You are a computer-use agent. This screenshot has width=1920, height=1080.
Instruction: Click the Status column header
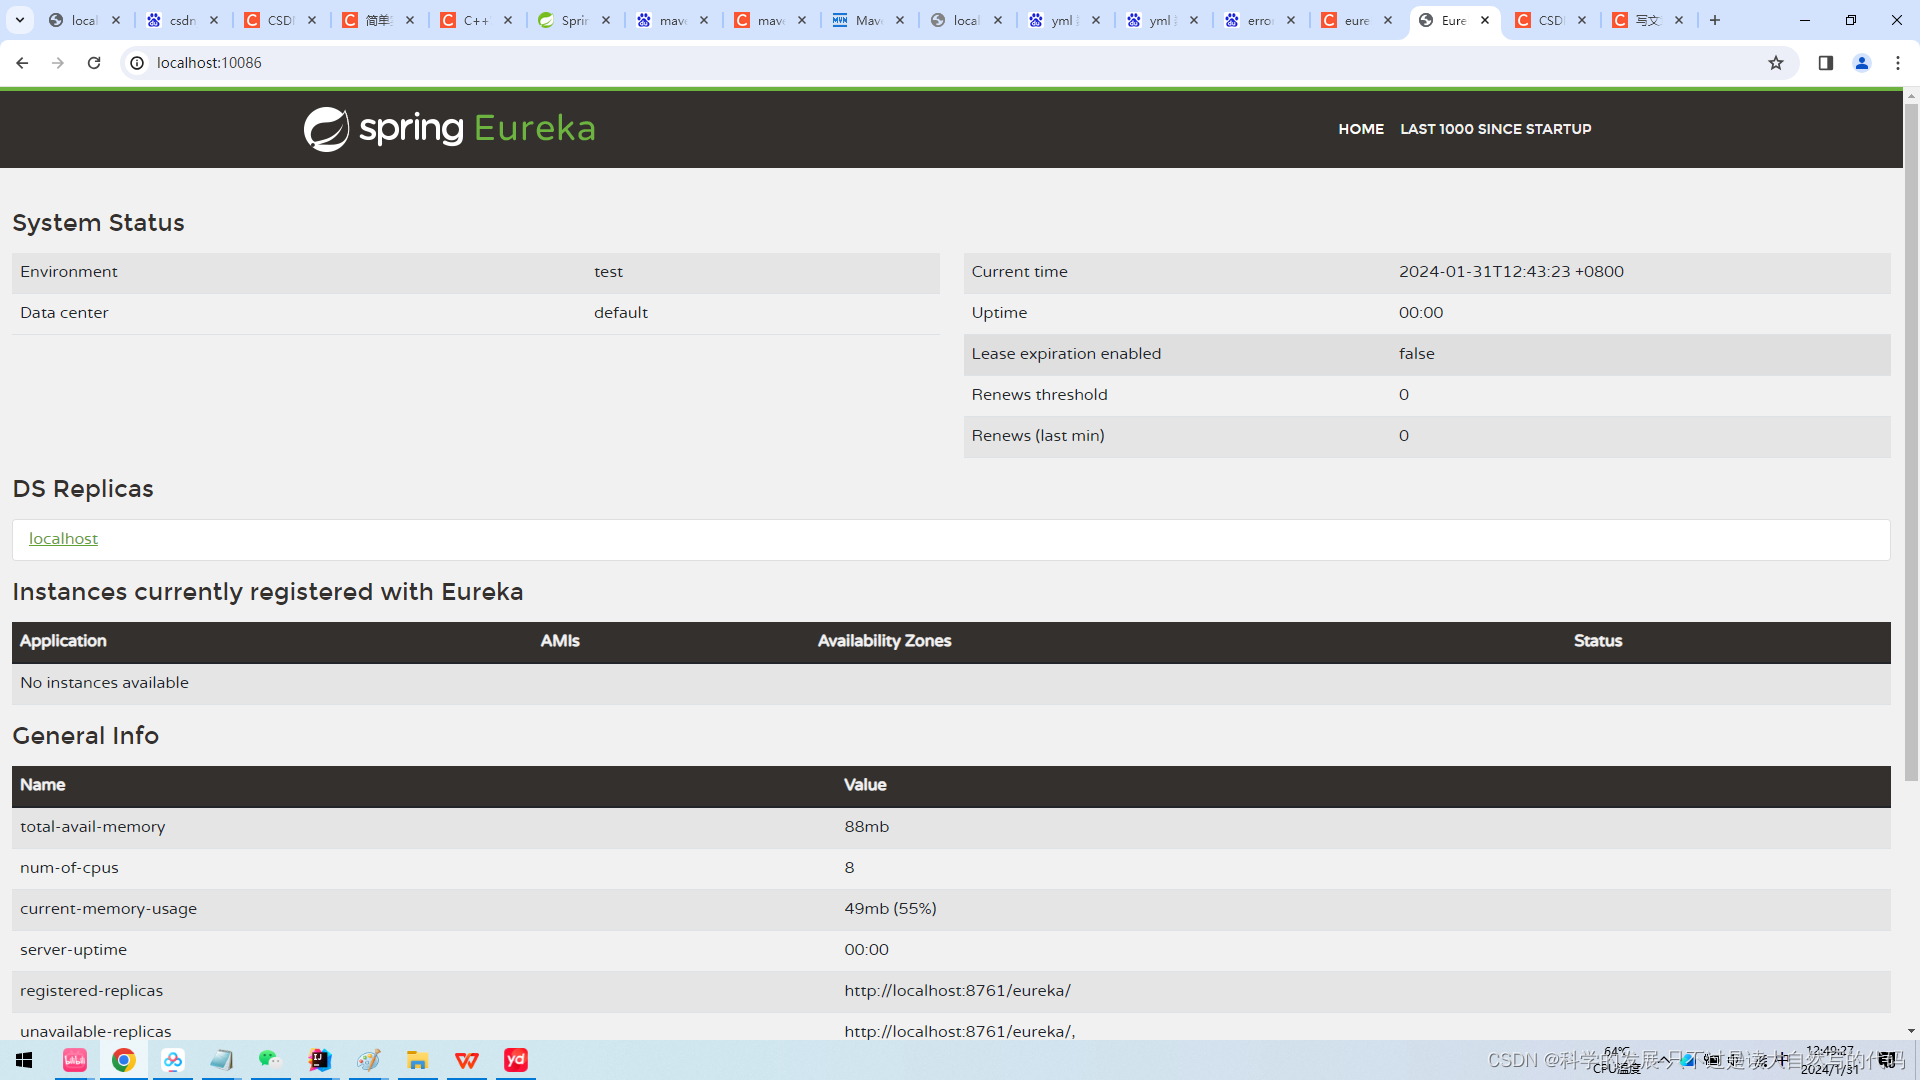click(x=1598, y=641)
